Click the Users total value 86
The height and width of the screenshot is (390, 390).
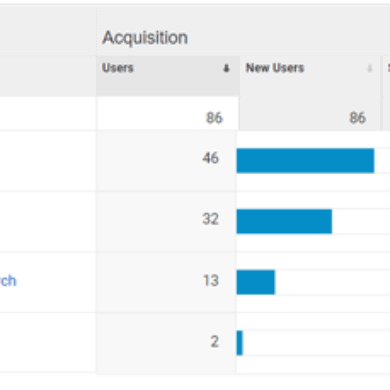pos(214,118)
